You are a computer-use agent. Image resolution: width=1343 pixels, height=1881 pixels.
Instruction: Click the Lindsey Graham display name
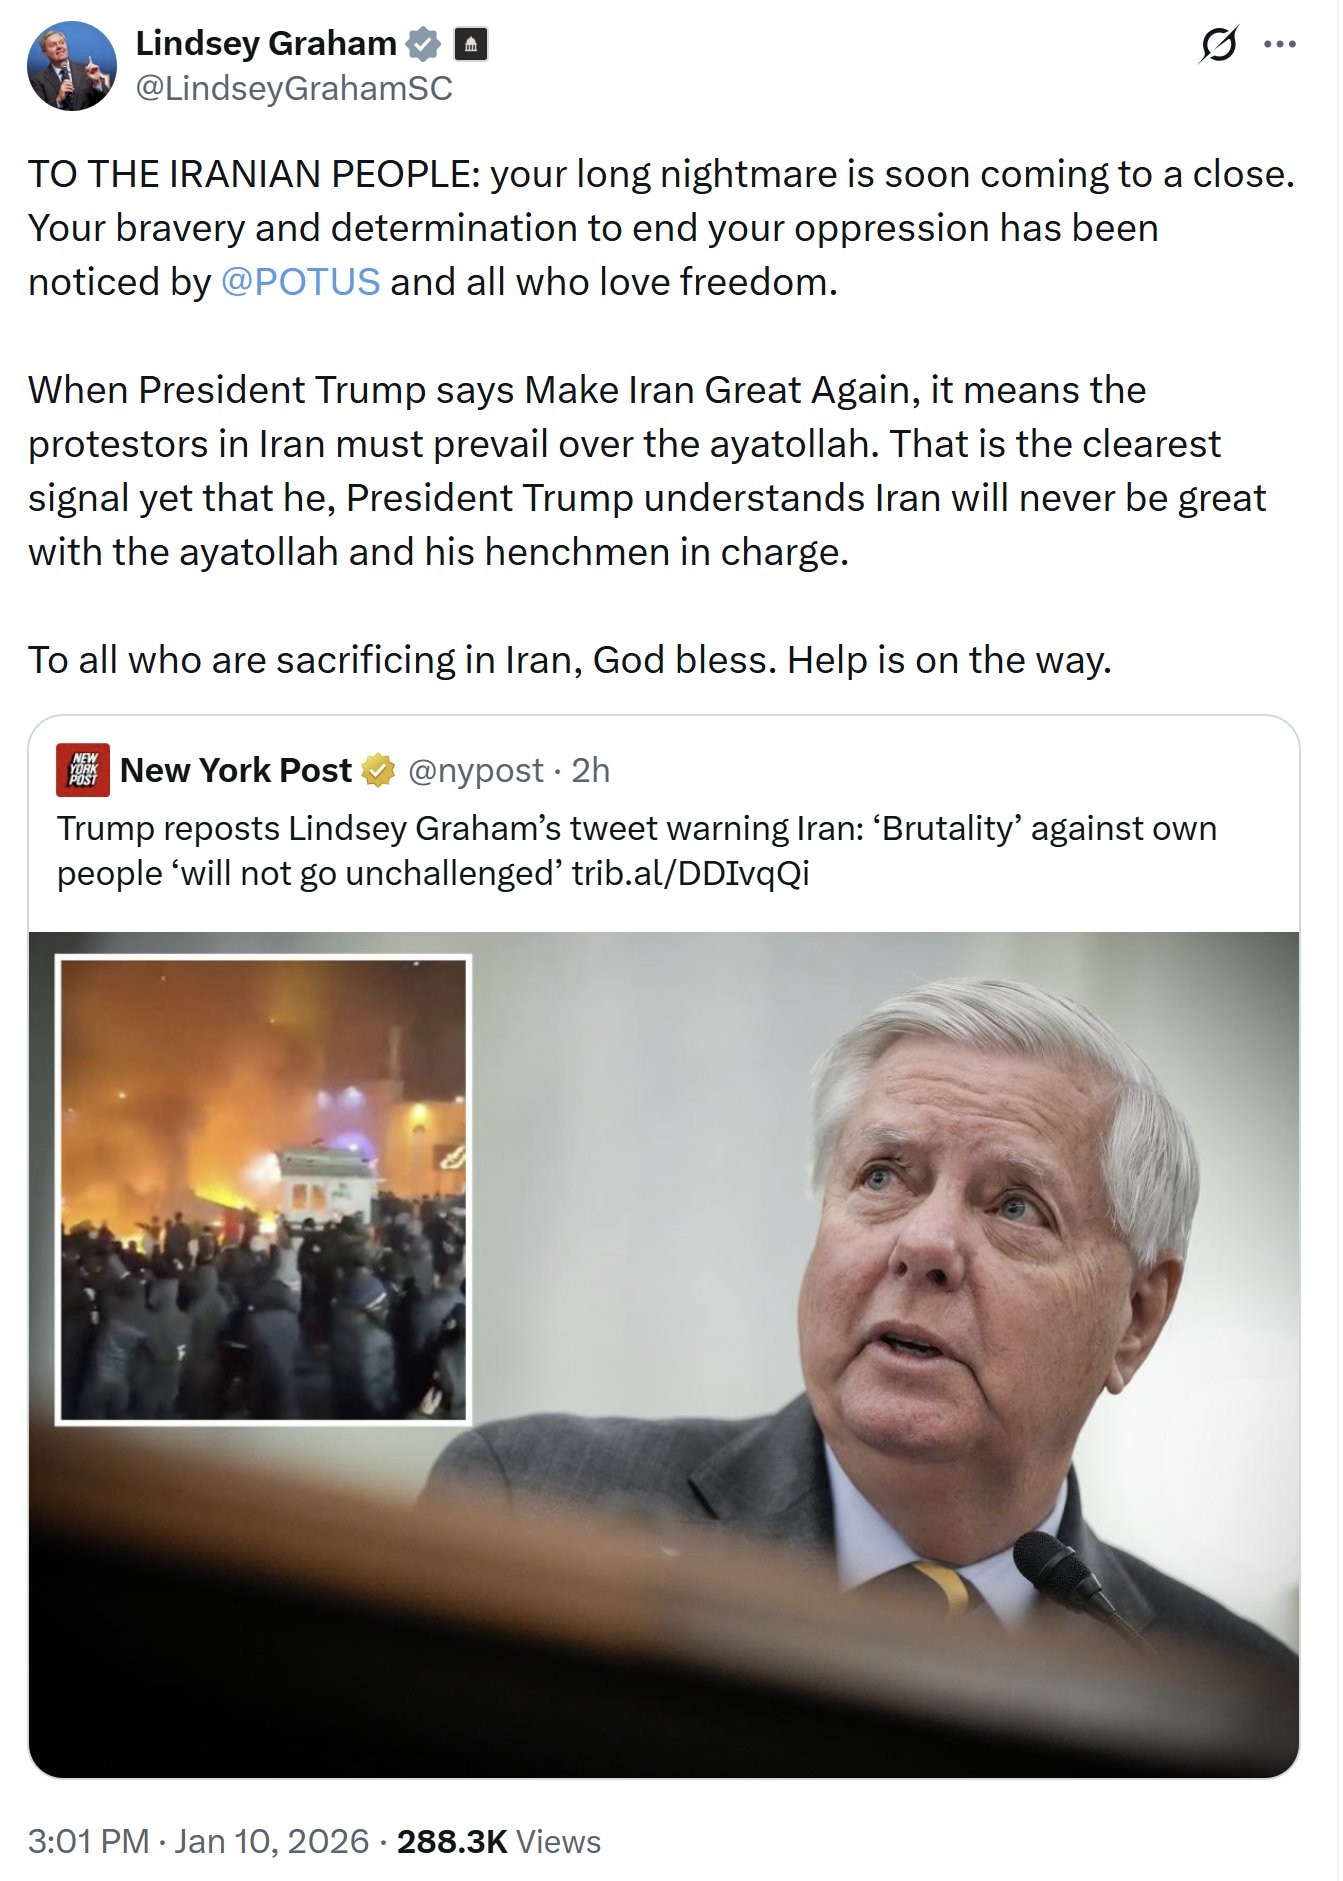pyautogui.click(x=266, y=44)
